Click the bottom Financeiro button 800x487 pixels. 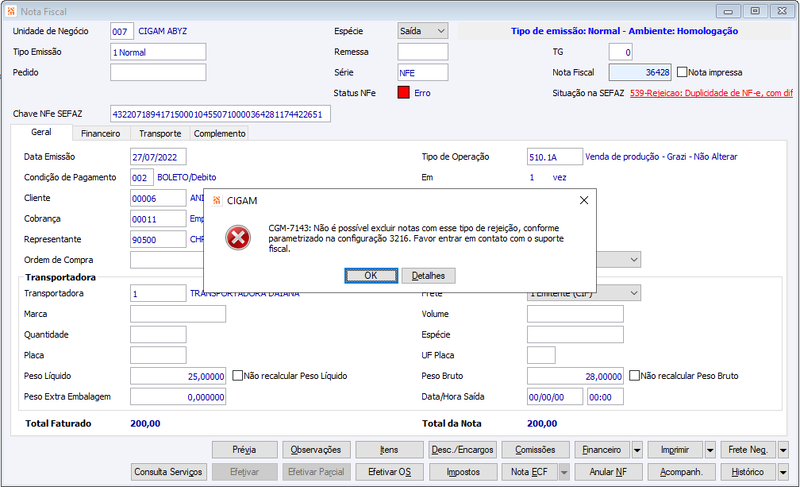(602, 450)
